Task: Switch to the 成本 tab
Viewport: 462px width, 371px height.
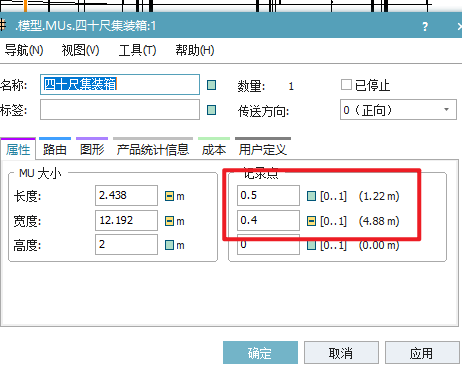Action: [x=214, y=149]
